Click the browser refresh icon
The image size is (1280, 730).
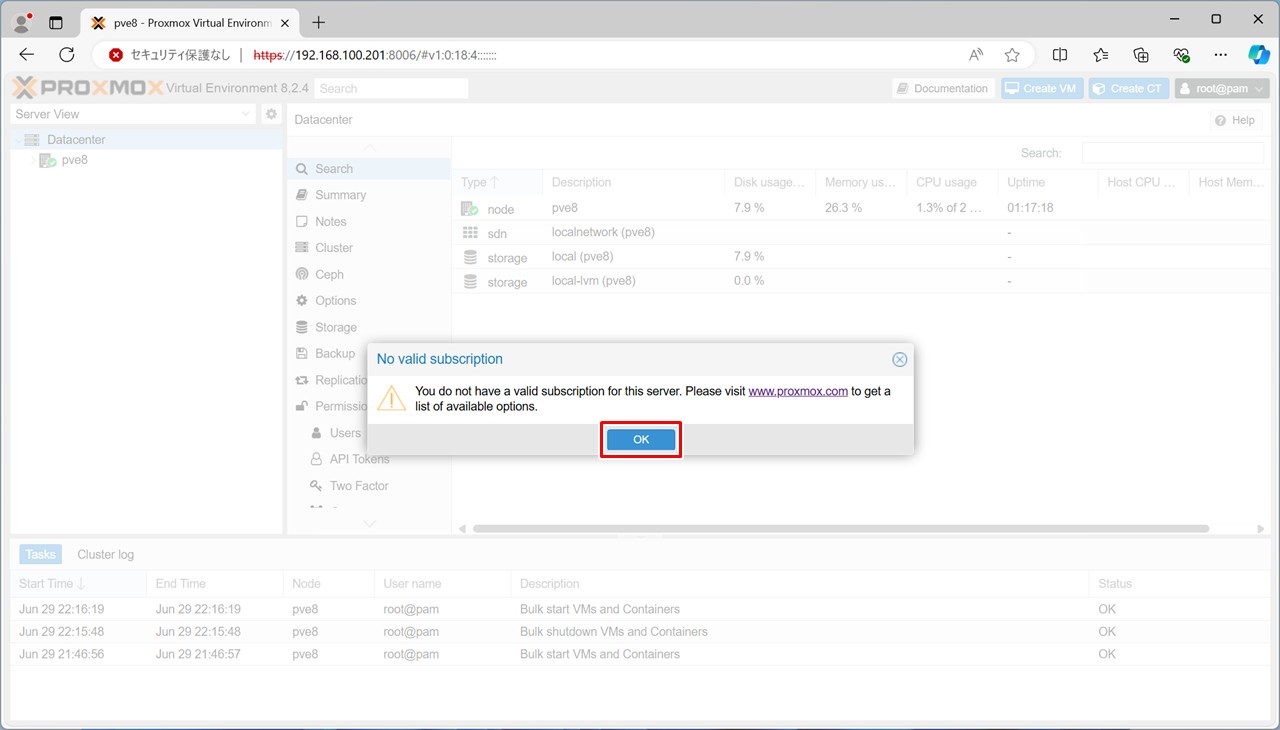67,55
